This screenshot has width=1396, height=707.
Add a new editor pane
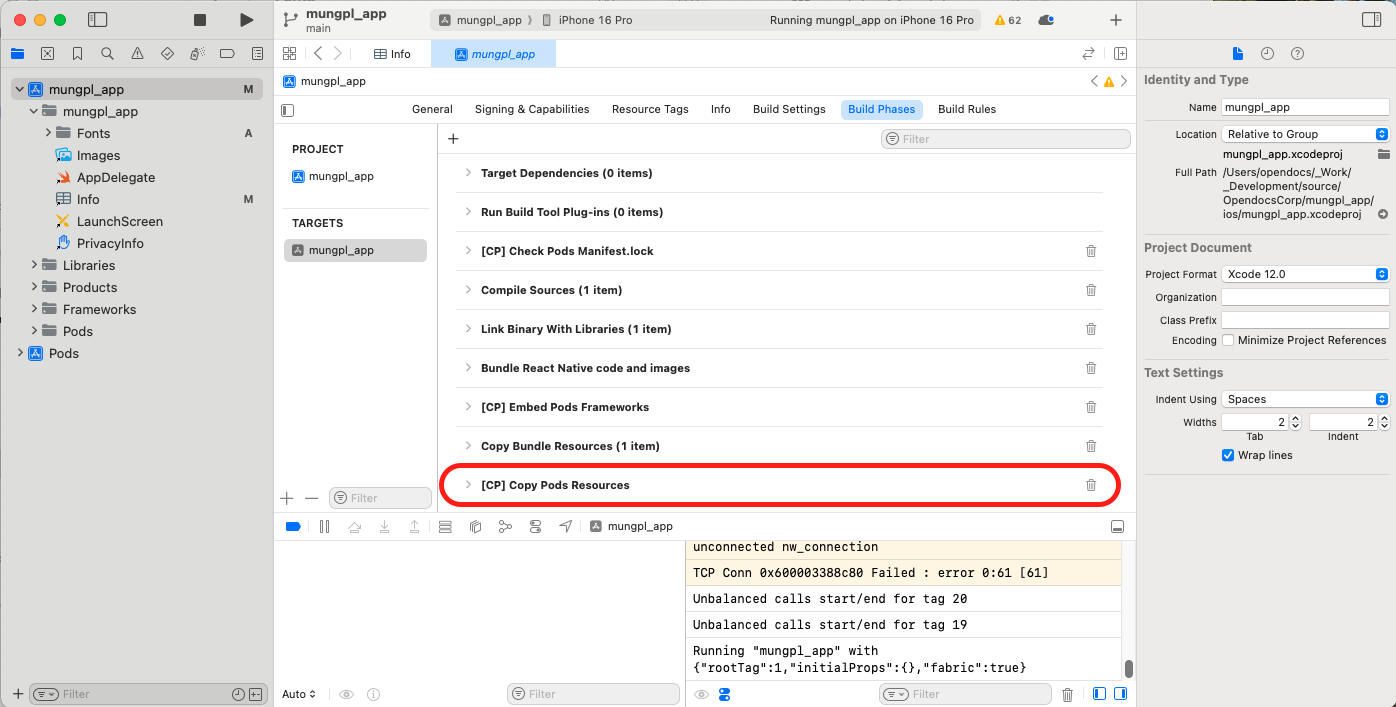tap(1121, 54)
